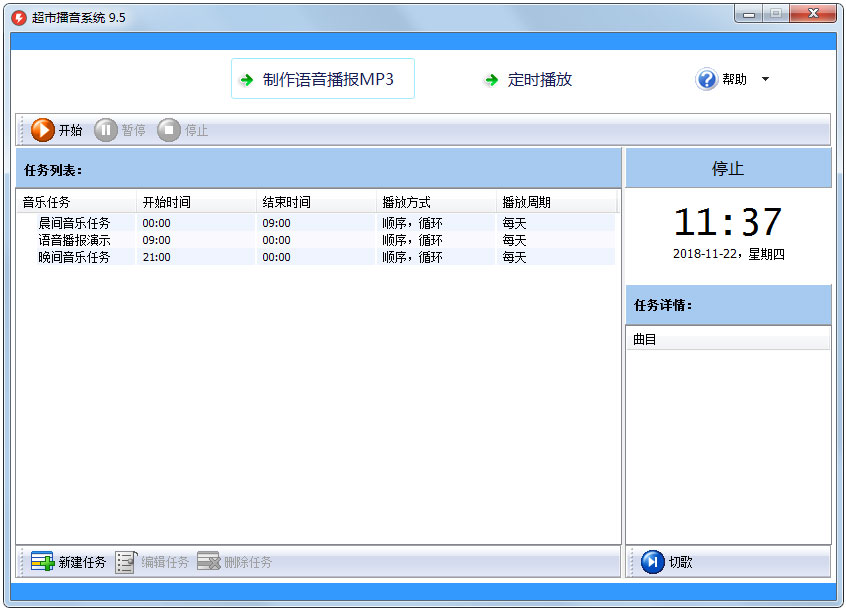Click the orange Start (开始) play icon

[x=43, y=130]
